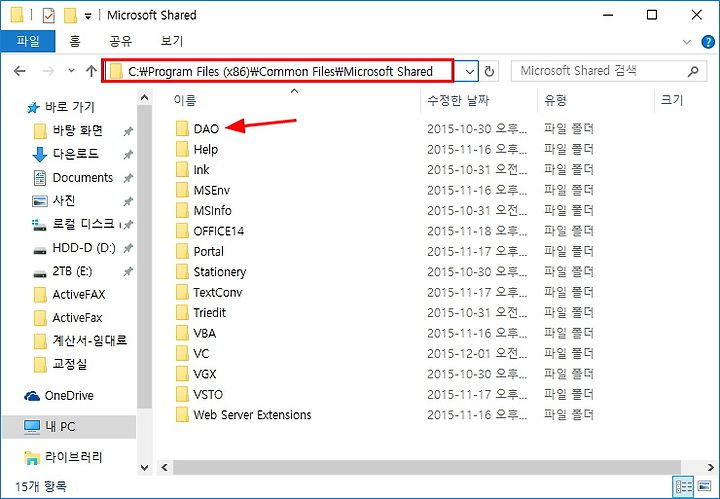Open the ActiveFAX folder in sidebar
The image size is (720, 499).
tap(79, 294)
